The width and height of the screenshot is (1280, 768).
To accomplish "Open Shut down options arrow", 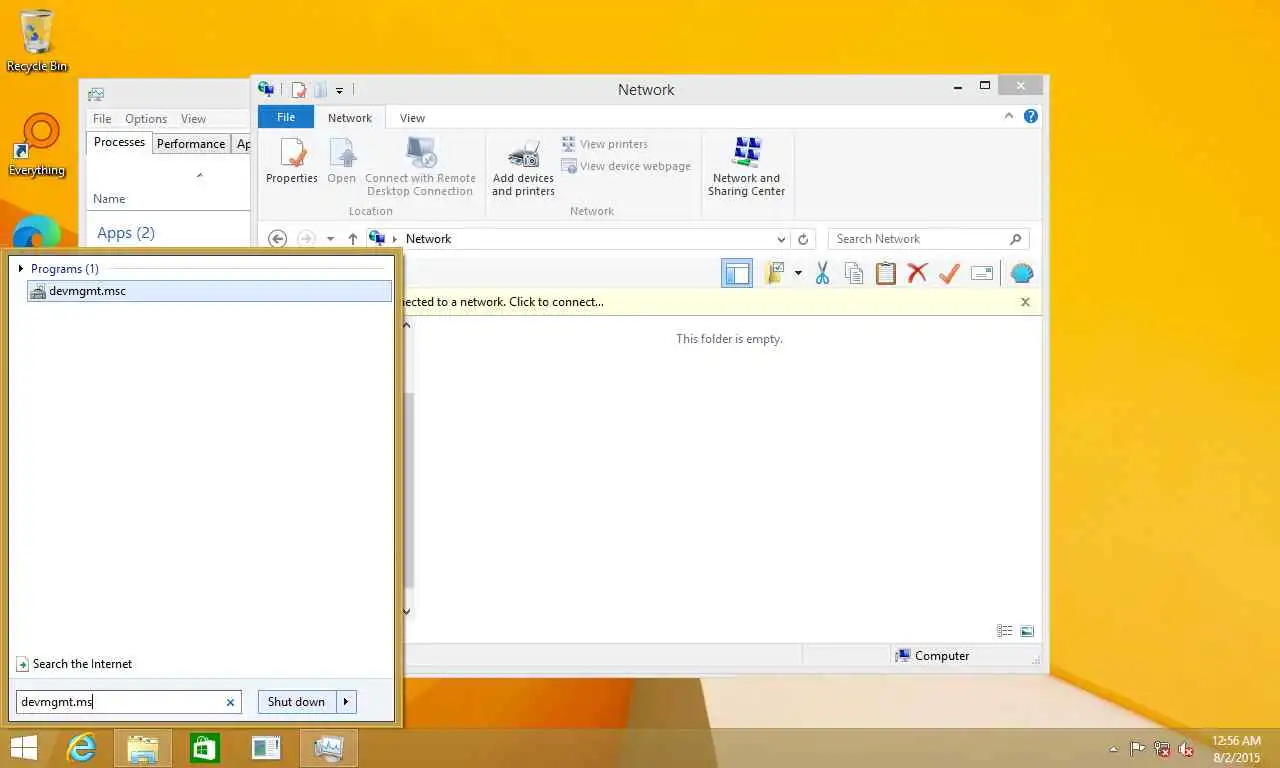I will 346,702.
